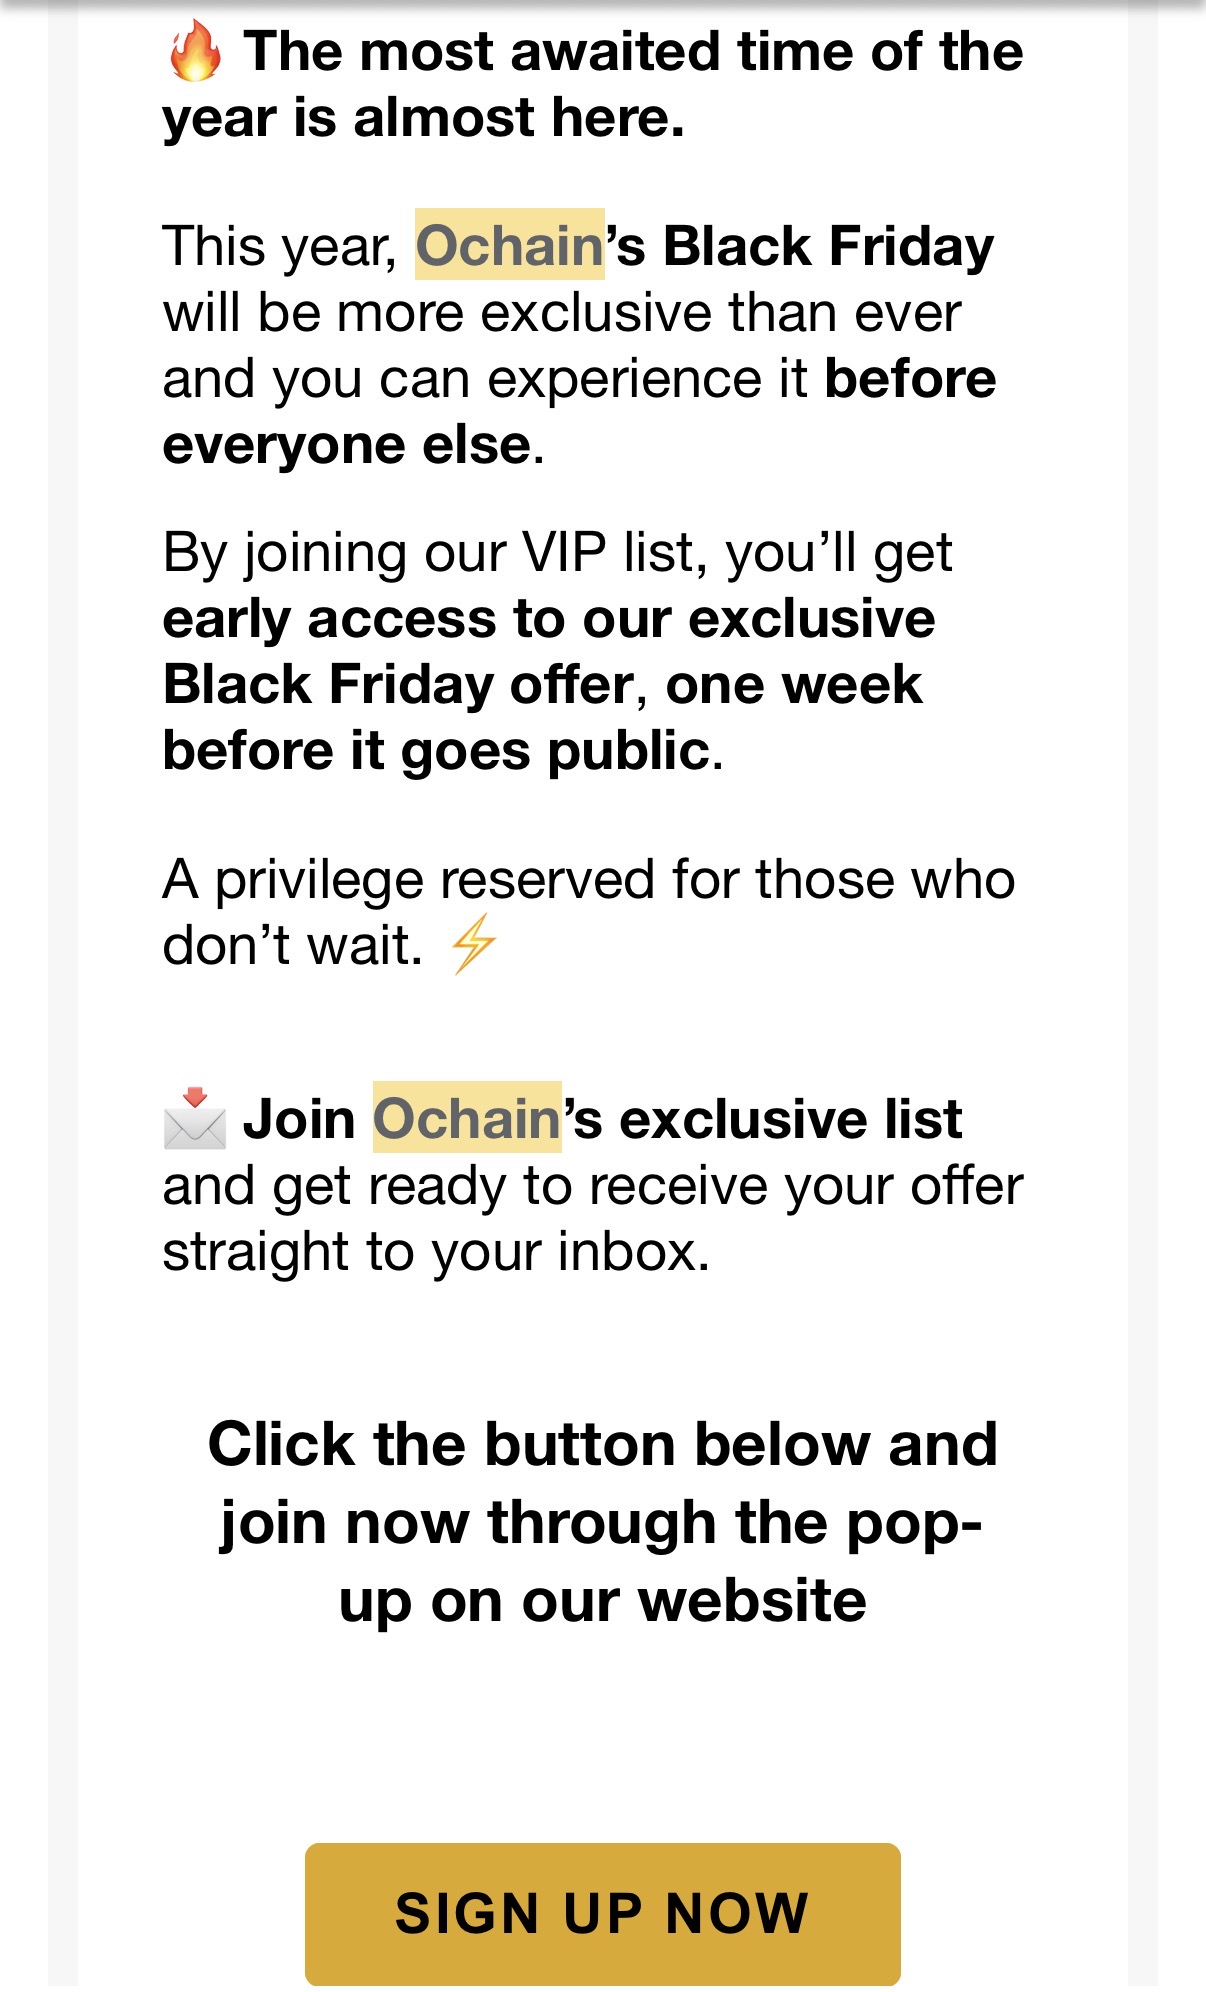The height and width of the screenshot is (1992, 1206).
Task: Click "A privilege reserved for those who" line
Action: click(588, 880)
